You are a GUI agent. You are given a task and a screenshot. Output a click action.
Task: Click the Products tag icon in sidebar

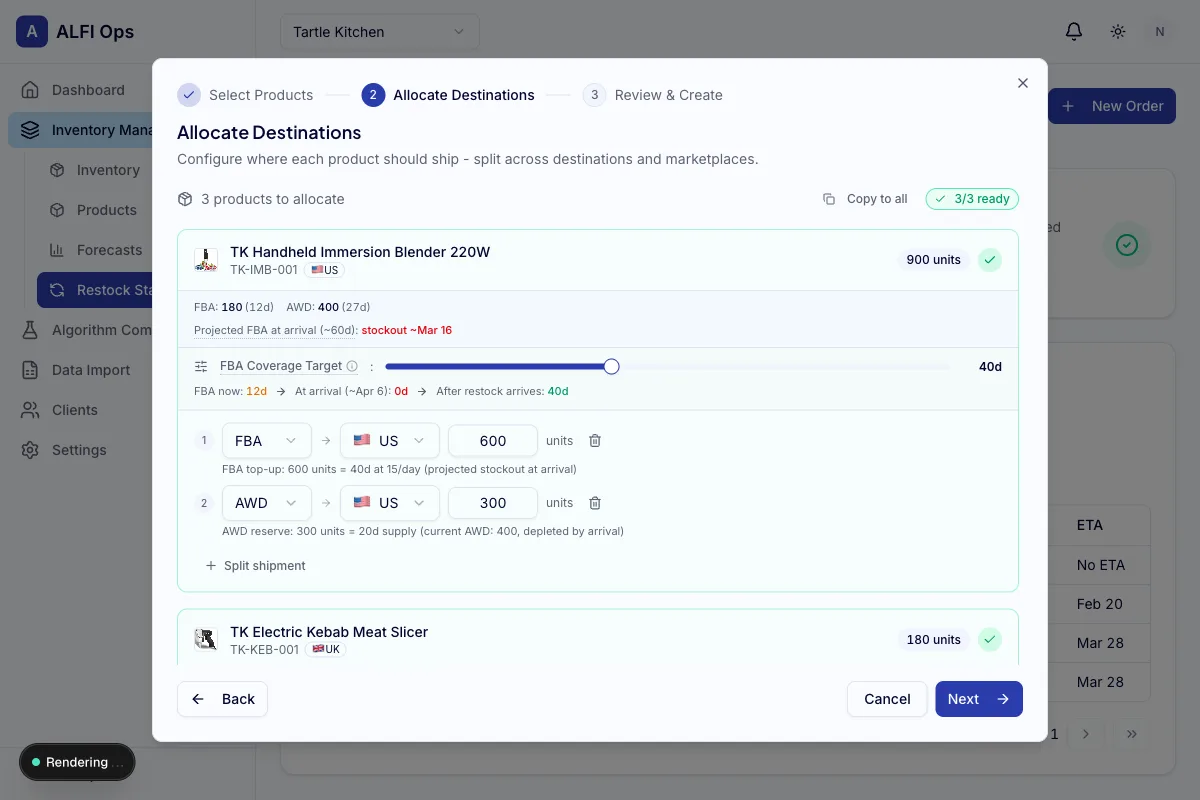(59, 210)
